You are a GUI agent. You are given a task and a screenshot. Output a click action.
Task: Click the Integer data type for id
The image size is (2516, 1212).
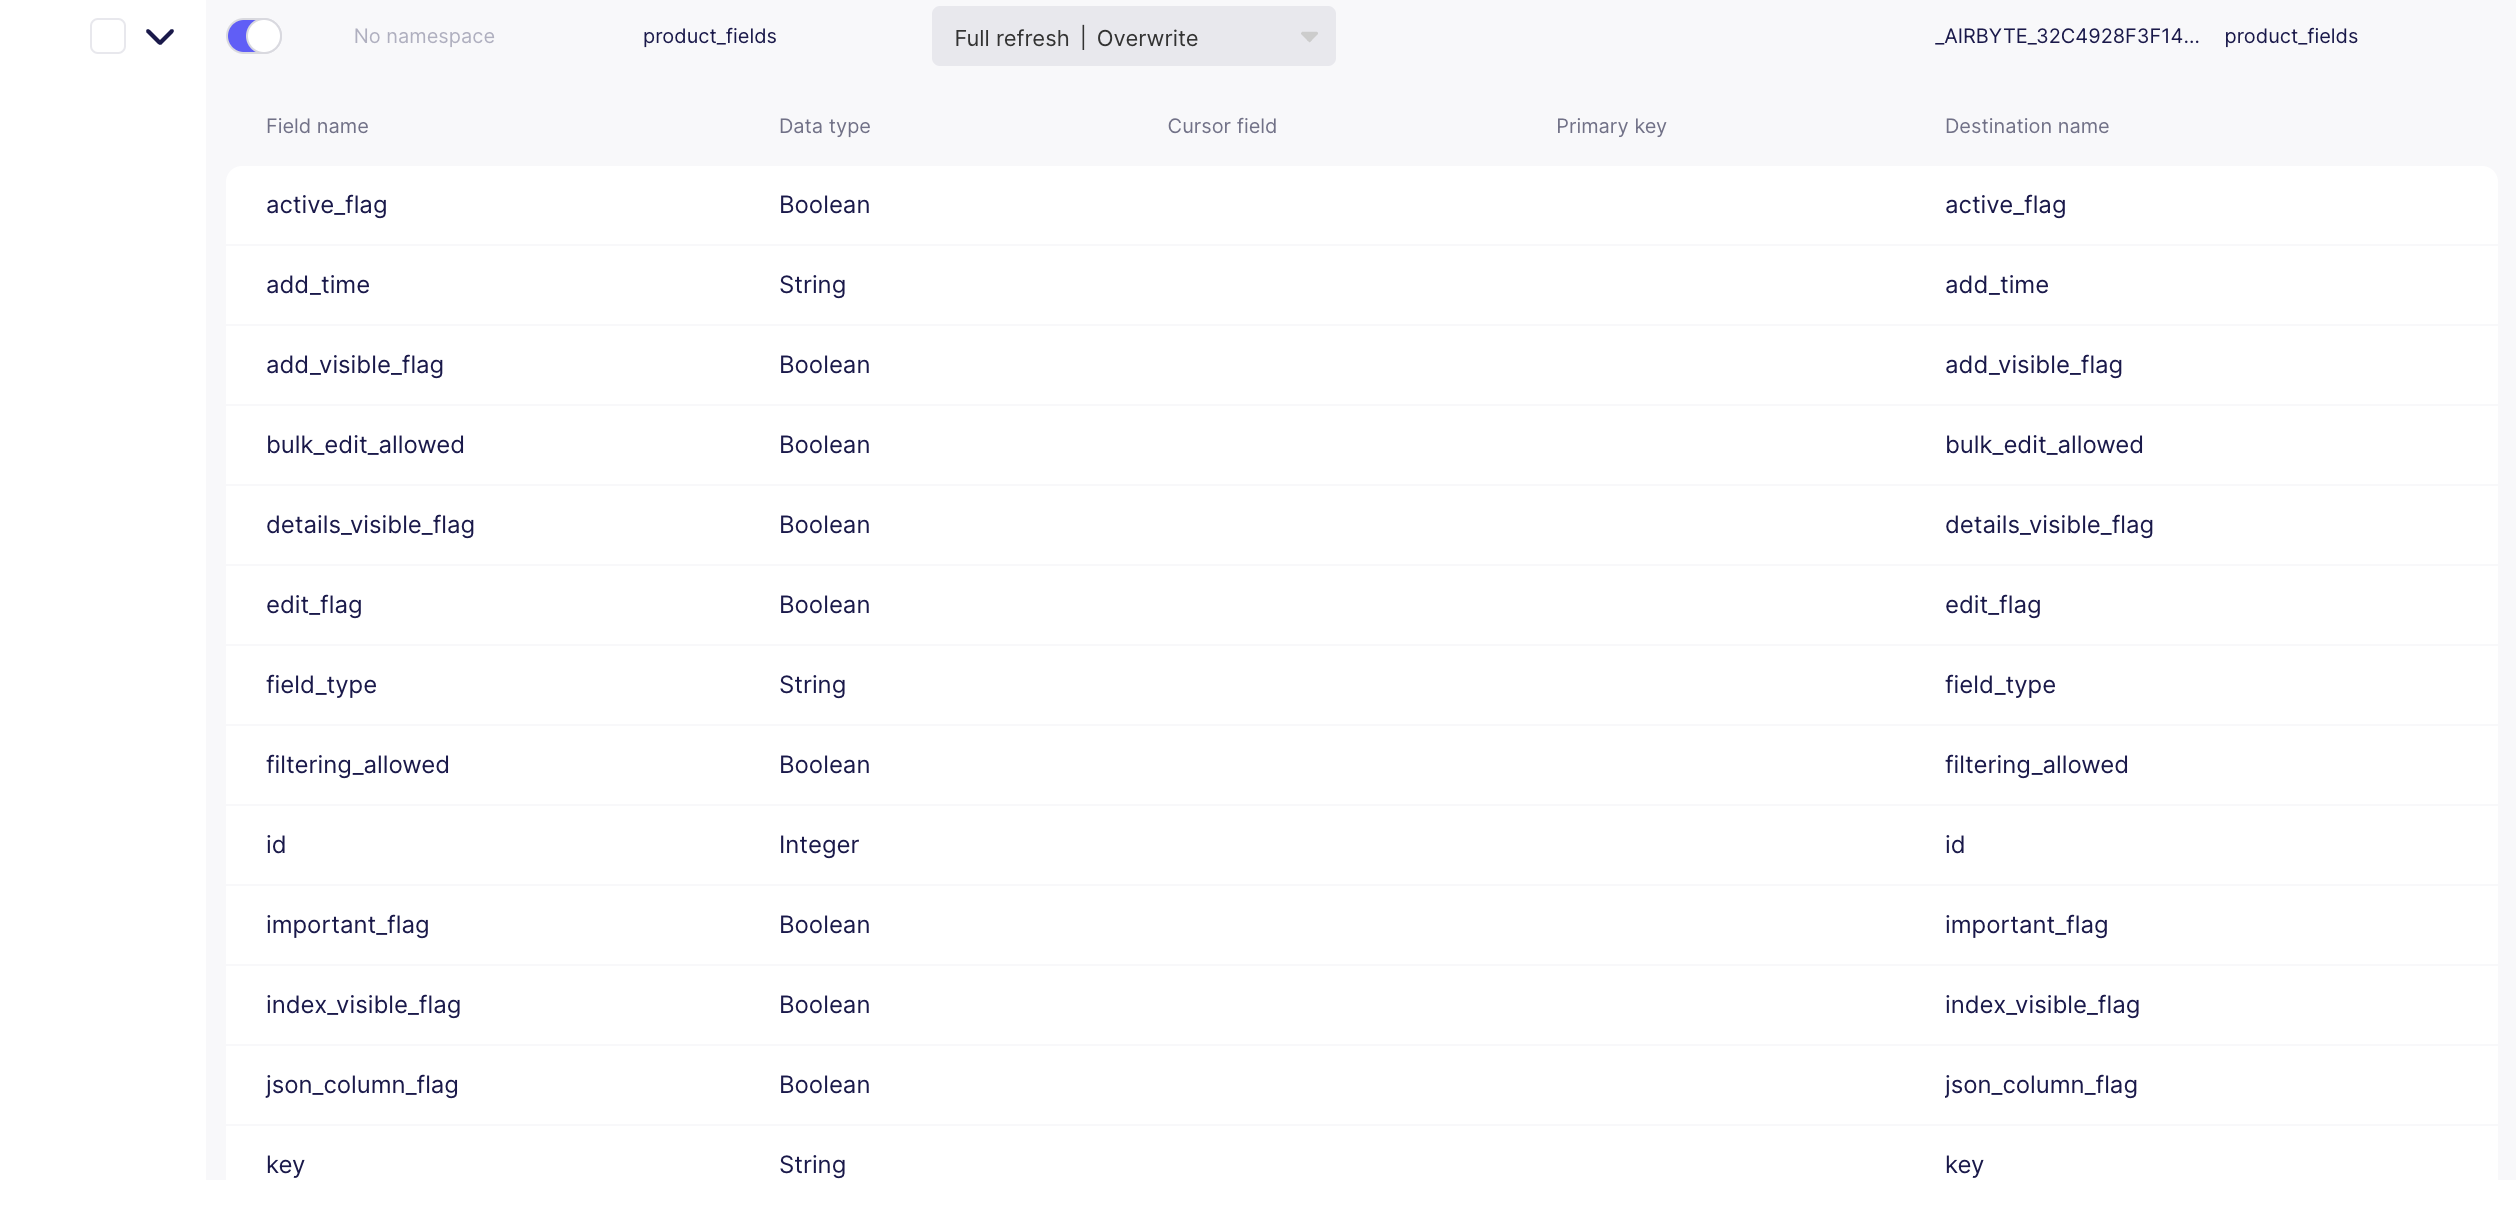pos(818,844)
